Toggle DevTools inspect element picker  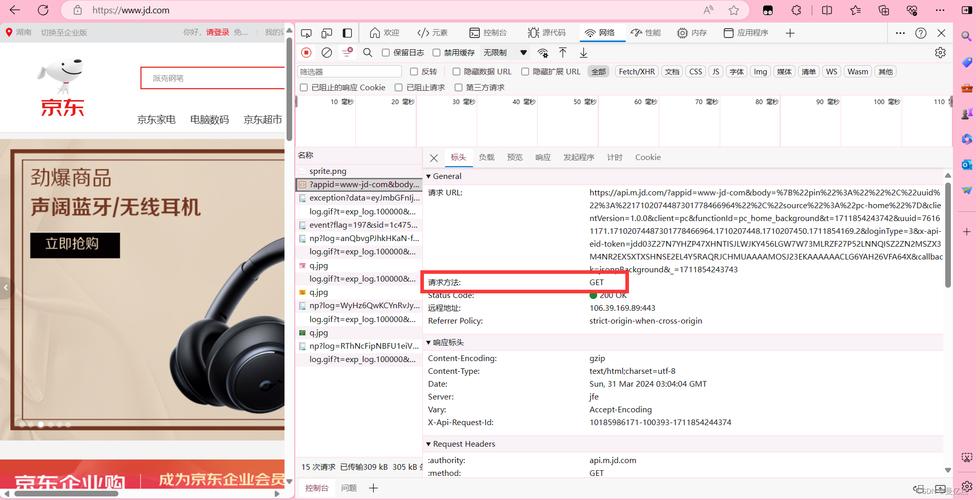306,33
